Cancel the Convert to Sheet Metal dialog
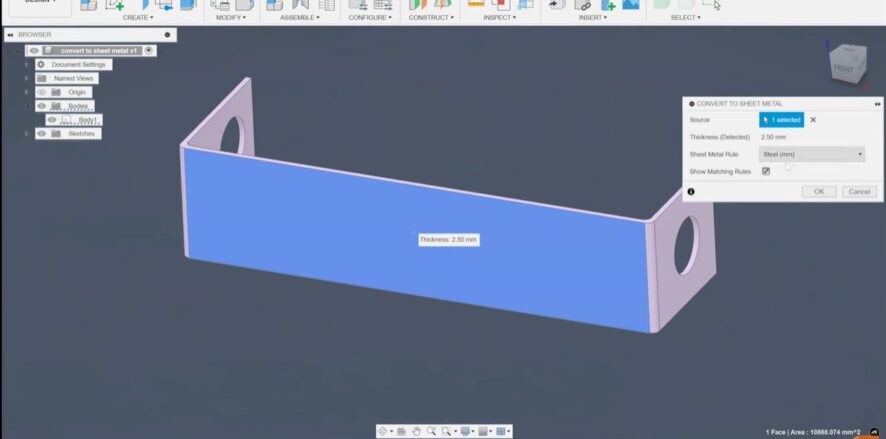The width and height of the screenshot is (886, 439). coord(859,192)
